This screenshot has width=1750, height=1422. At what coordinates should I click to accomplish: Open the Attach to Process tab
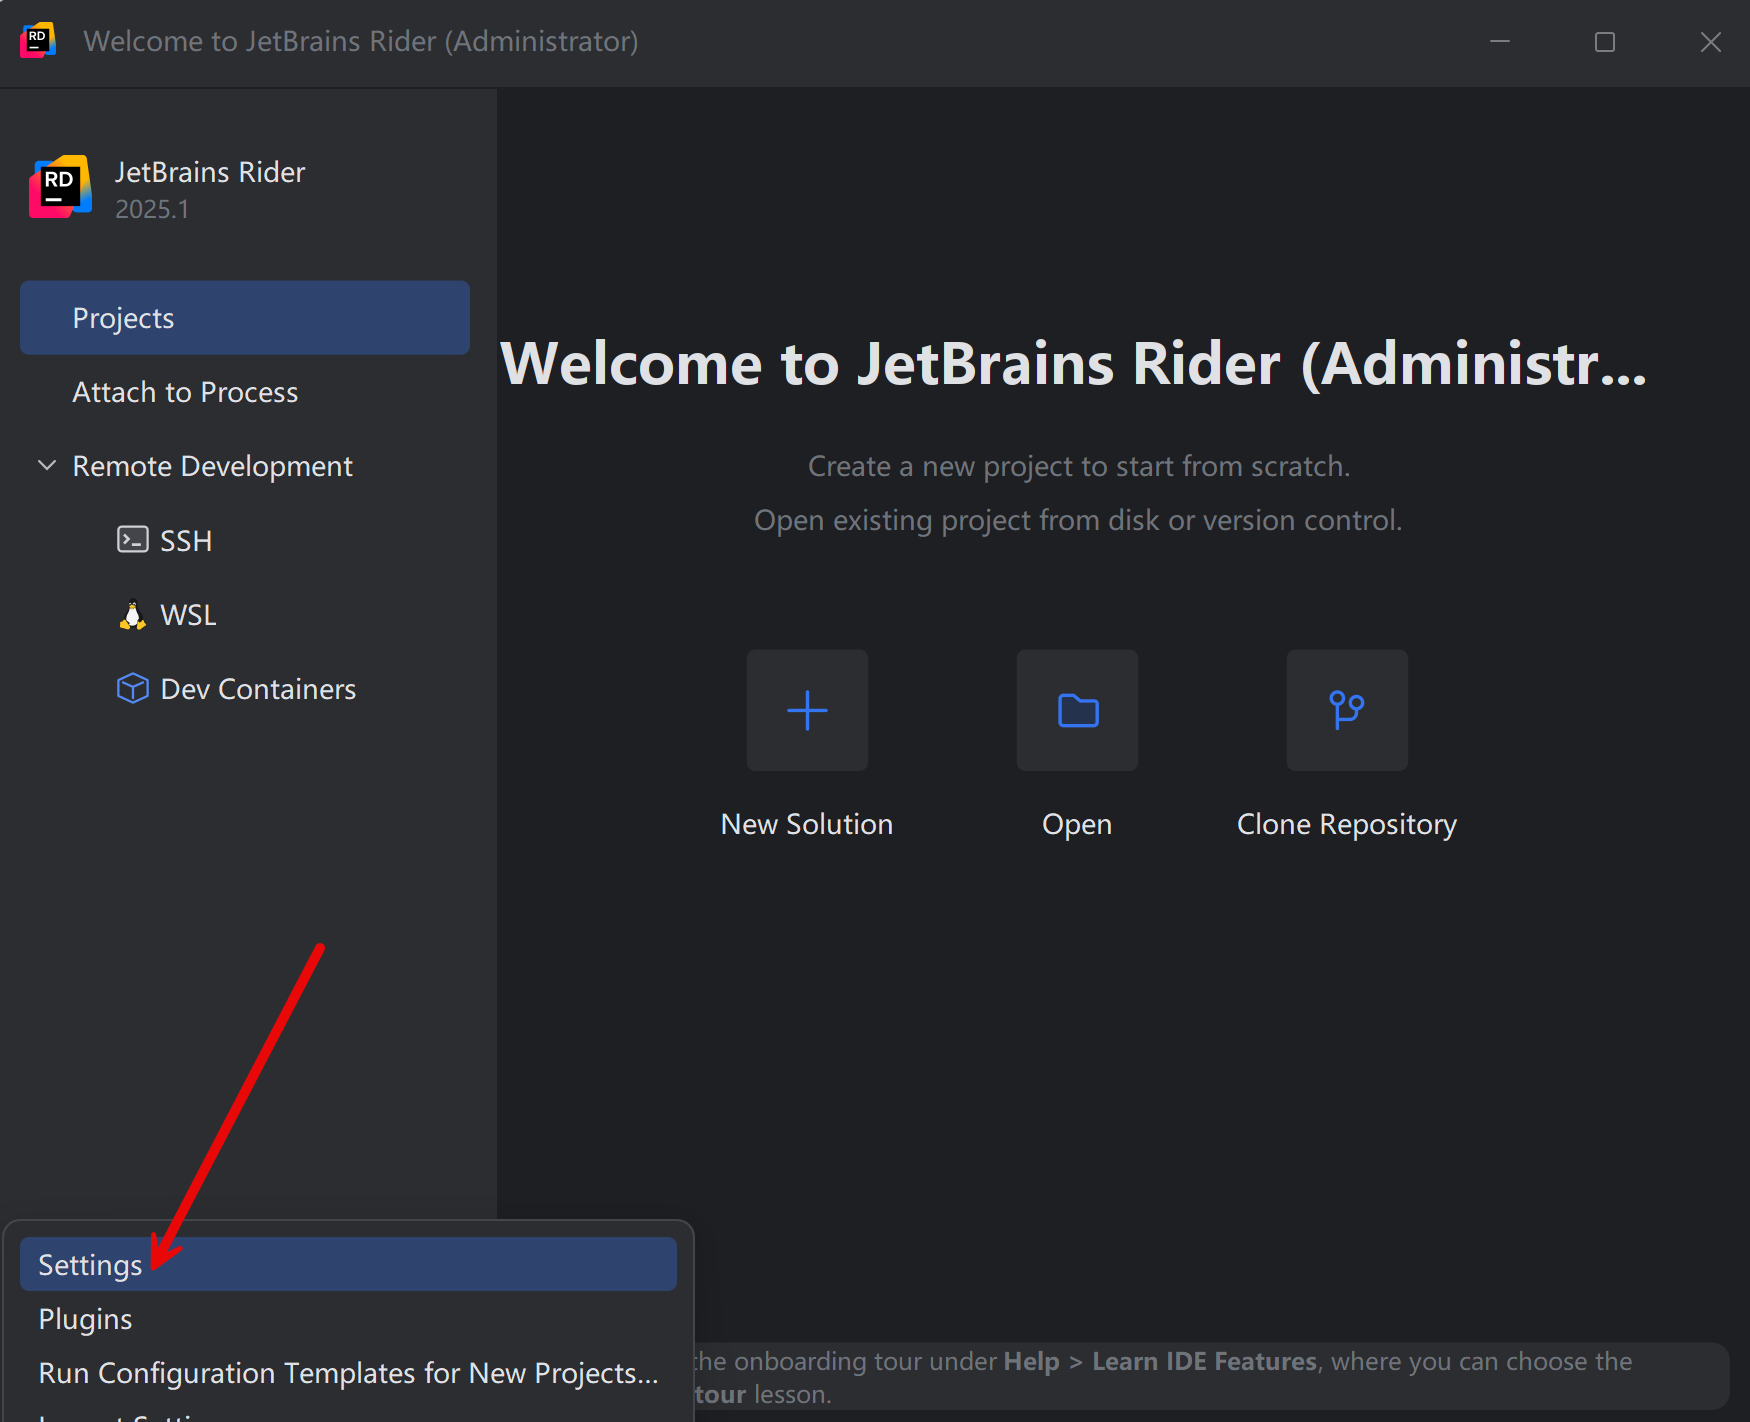[185, 392]
